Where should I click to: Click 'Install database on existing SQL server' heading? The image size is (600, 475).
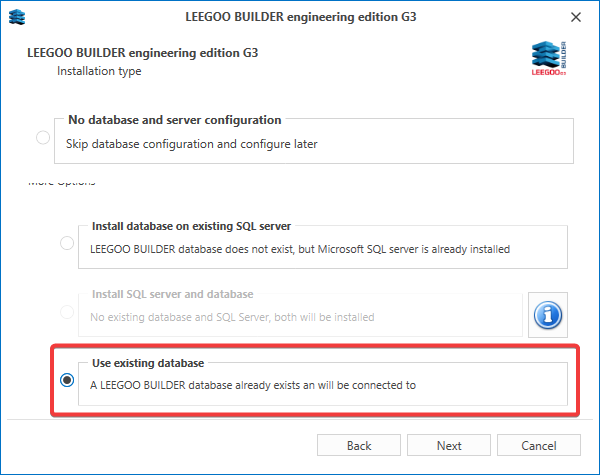191,226
